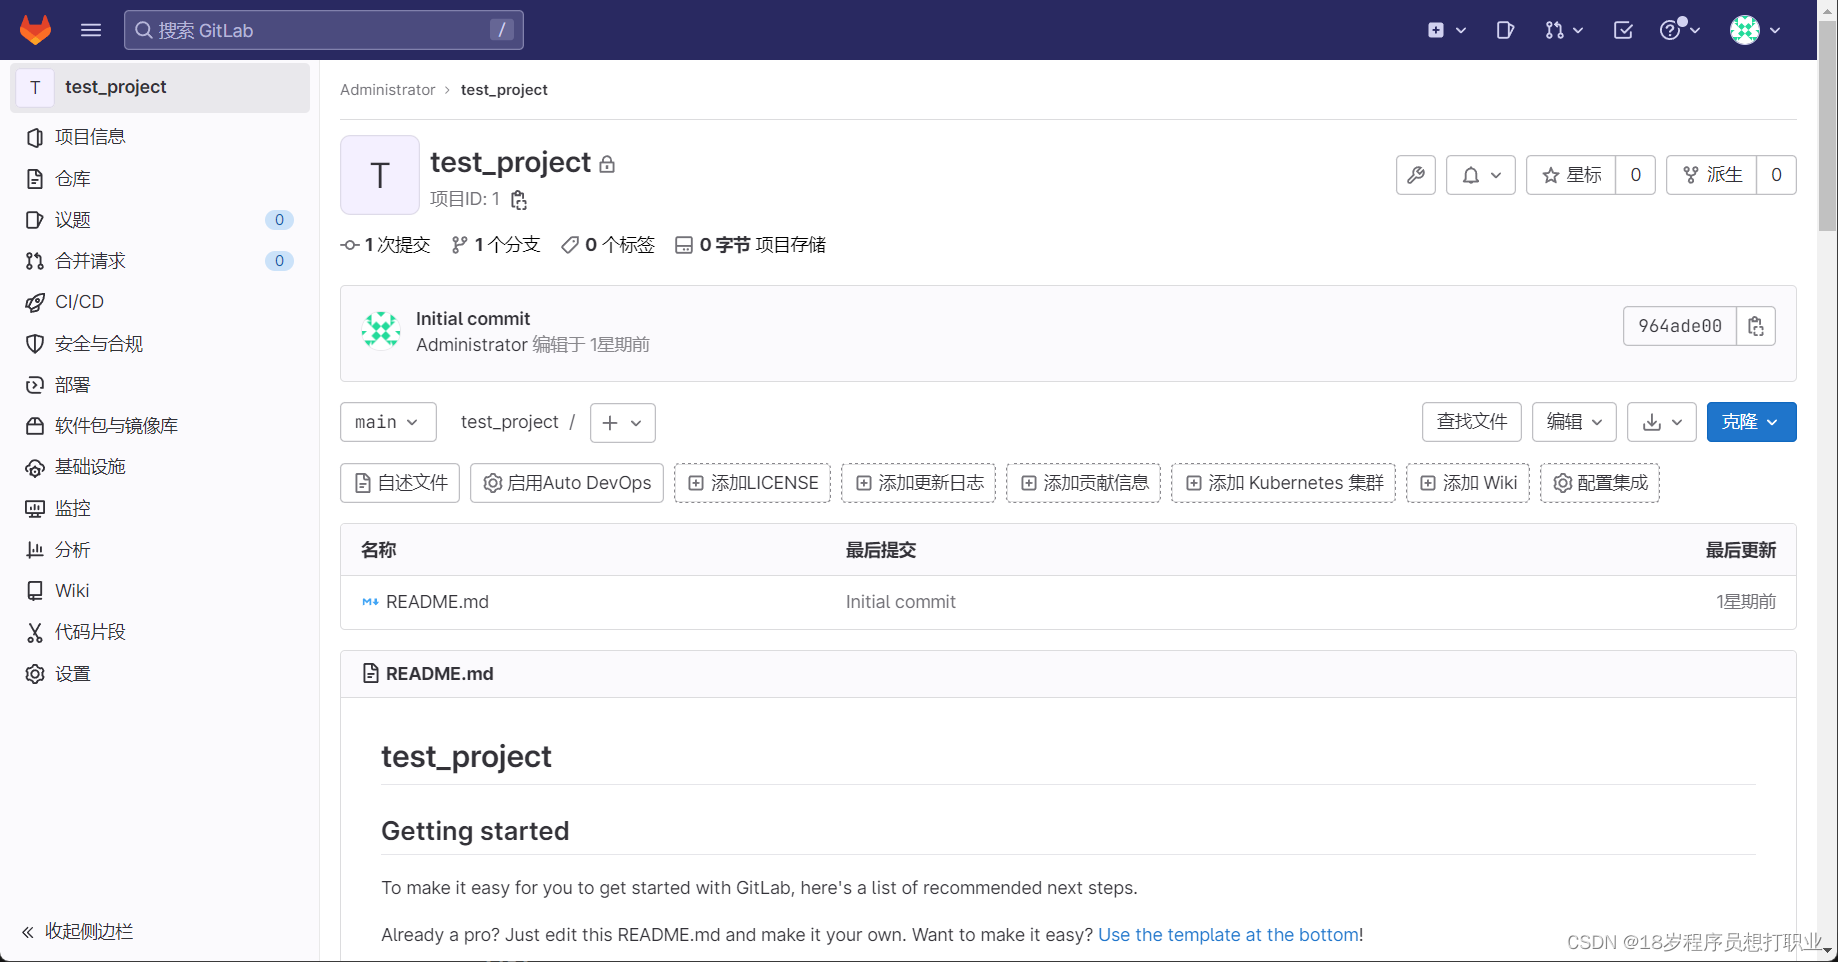Expand the merge requests top bar dropdown
This screenshot has width=1838, height=962.
click(1564, 30)
